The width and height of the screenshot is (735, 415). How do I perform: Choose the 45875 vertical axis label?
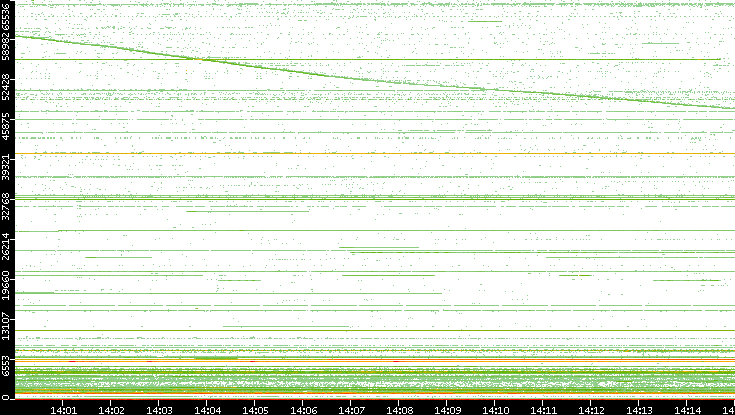click(x=5, y=126)
